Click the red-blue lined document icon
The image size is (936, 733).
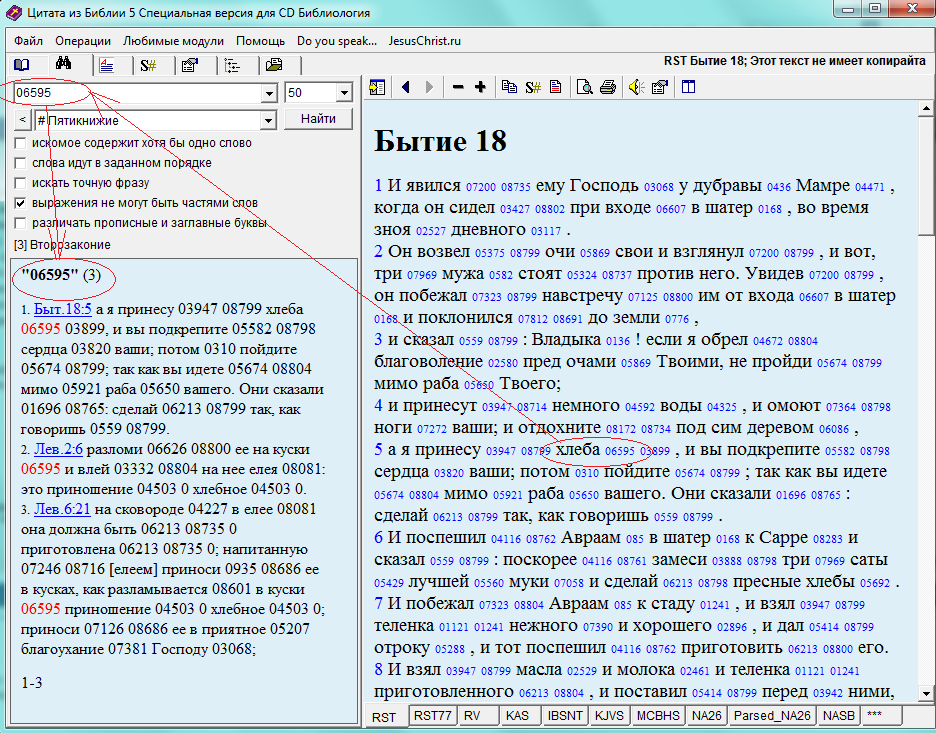click(555, 87)
